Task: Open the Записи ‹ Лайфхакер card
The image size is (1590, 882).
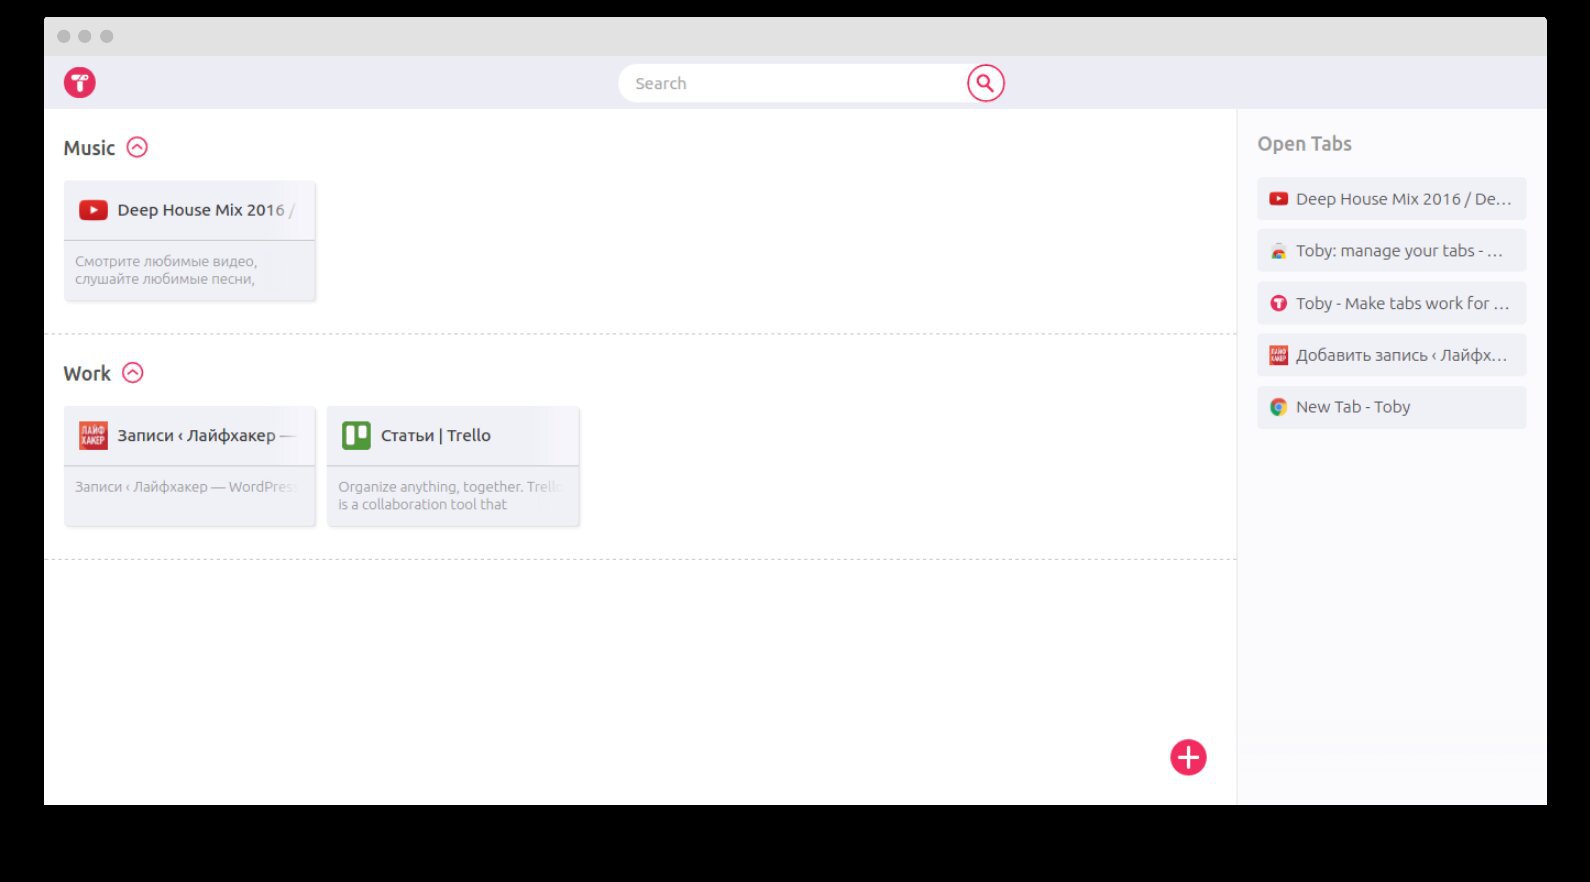Action: (190, 466)
